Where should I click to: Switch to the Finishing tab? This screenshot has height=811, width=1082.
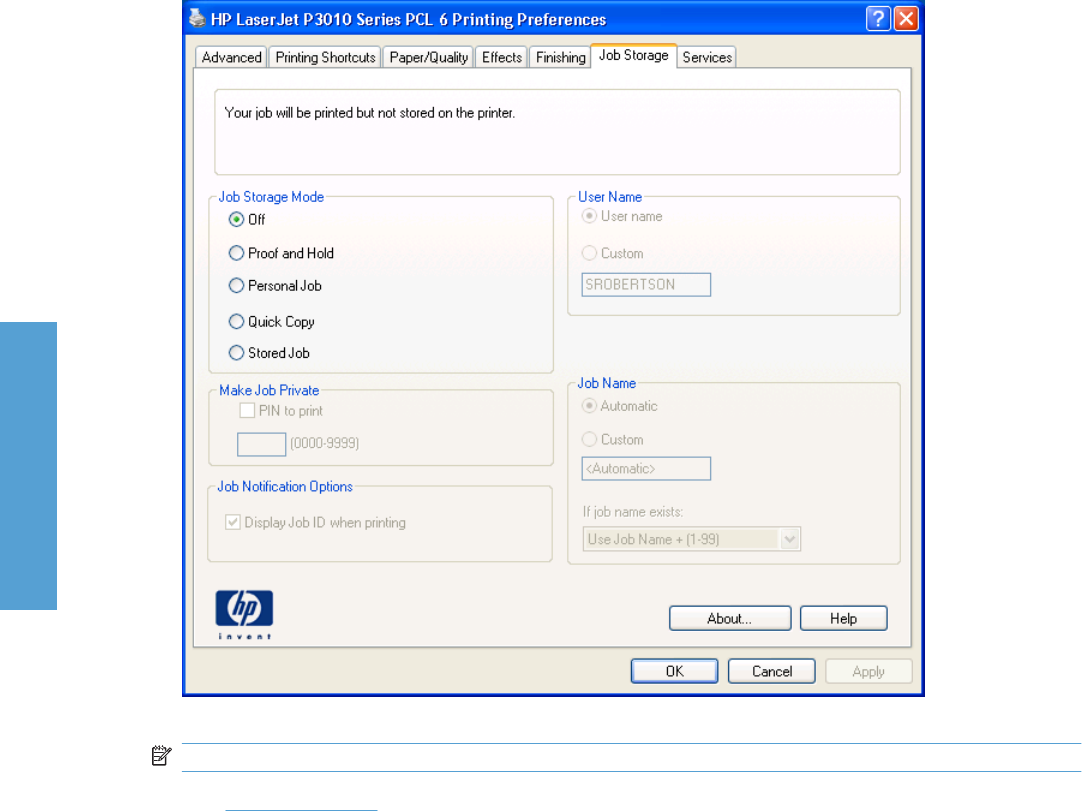[x=560, y=57]
